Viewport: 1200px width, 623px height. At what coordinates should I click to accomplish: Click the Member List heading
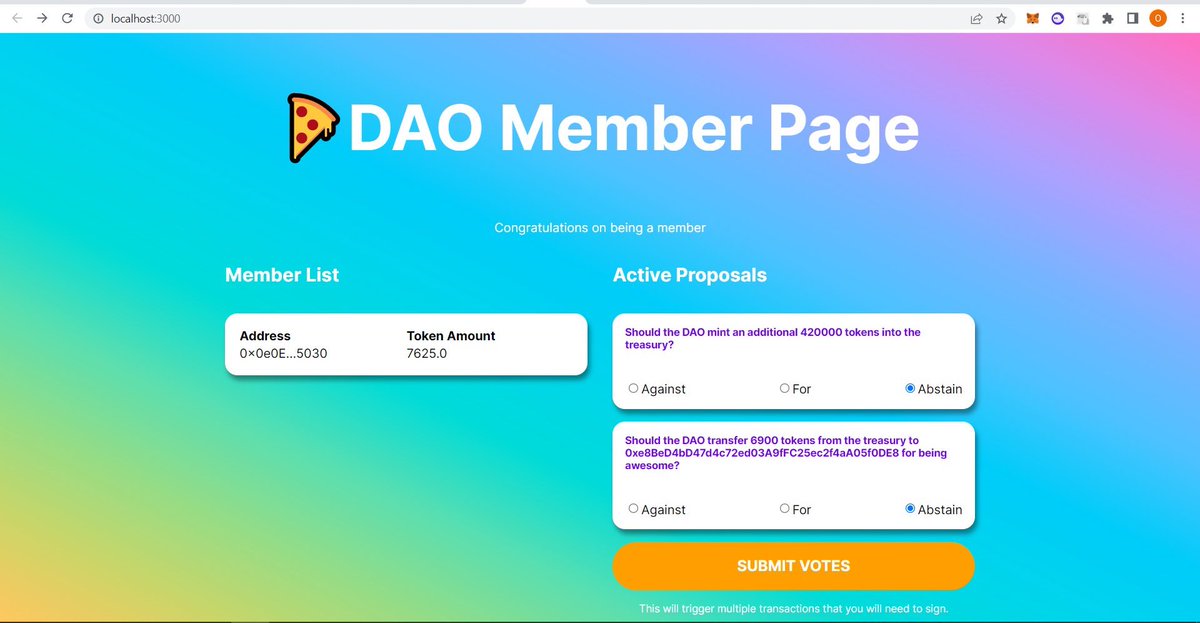pos(282,275)
